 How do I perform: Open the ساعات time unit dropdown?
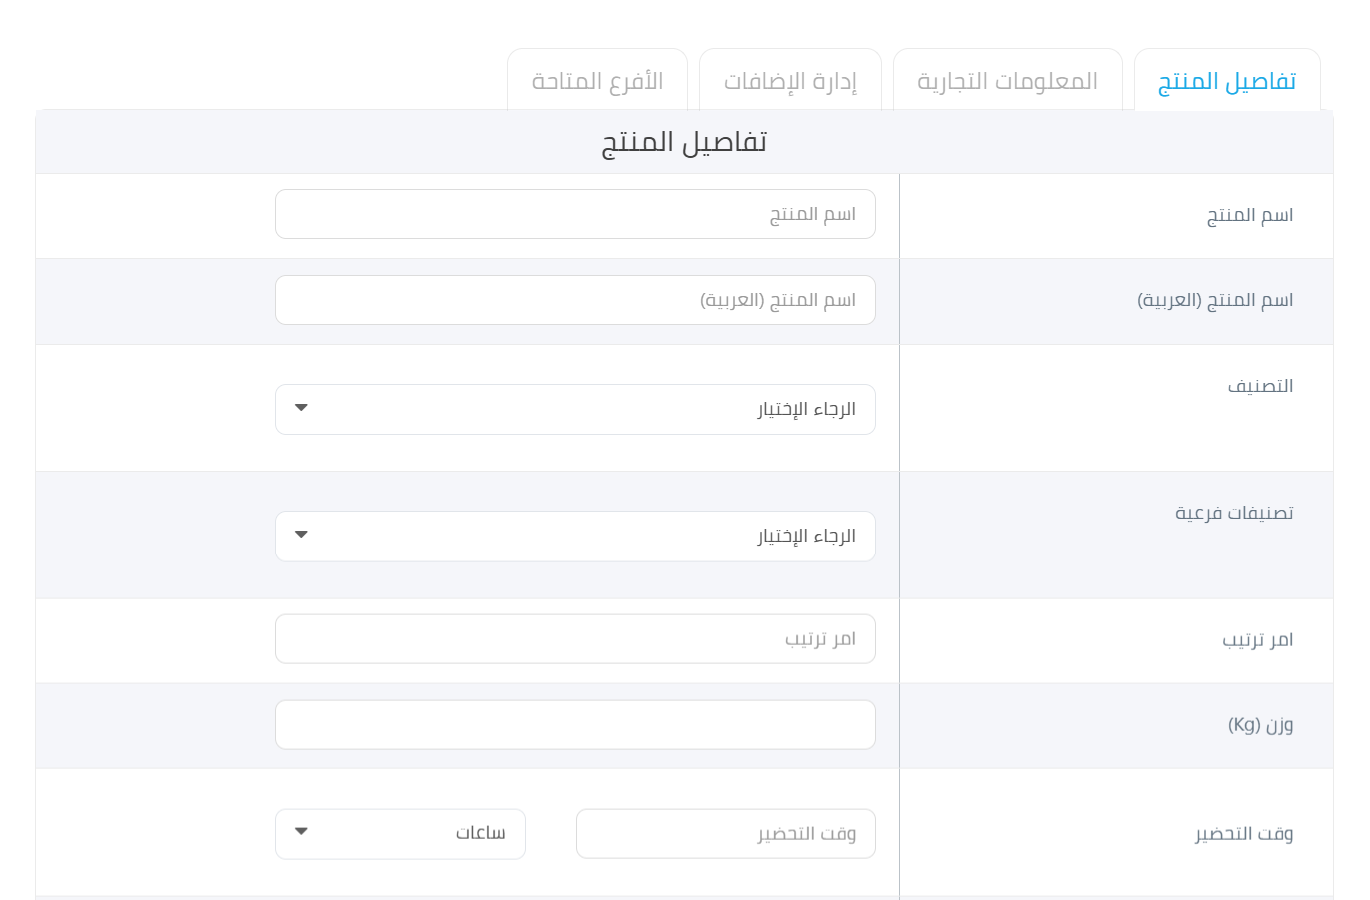[x=400, y=834]
